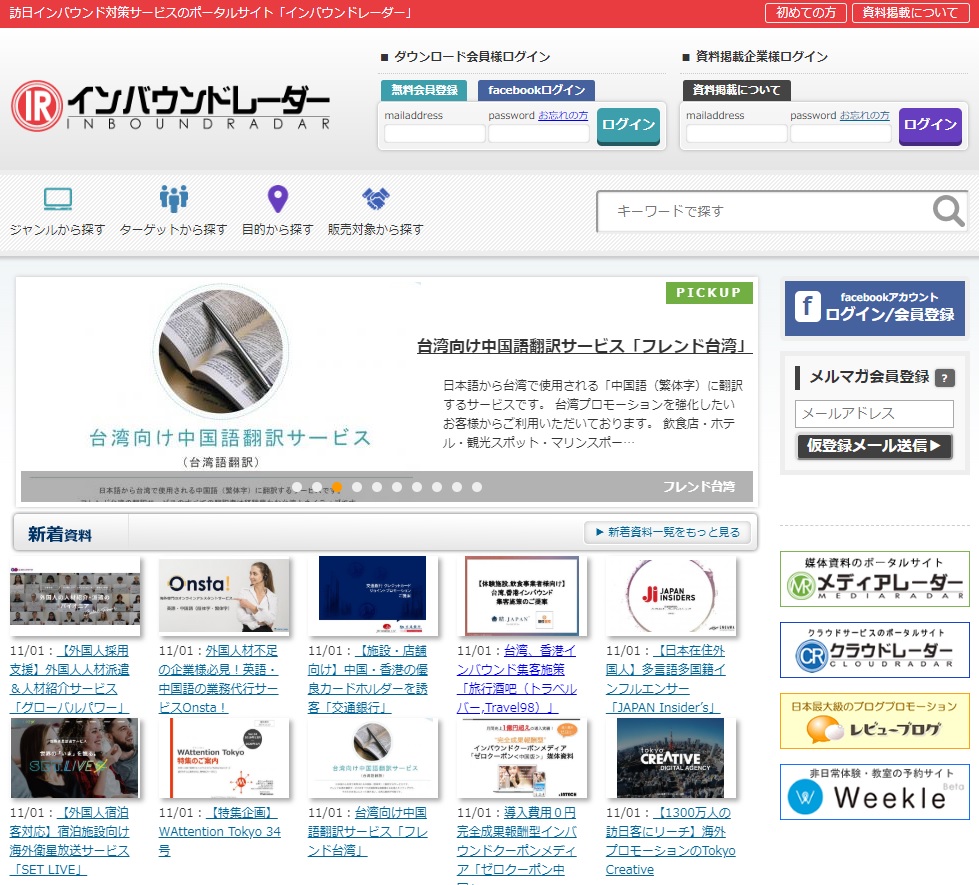Click purple ログイン button for companies
Image resolution: width=979 pixels, height=885 pixels.
(930, 126)
